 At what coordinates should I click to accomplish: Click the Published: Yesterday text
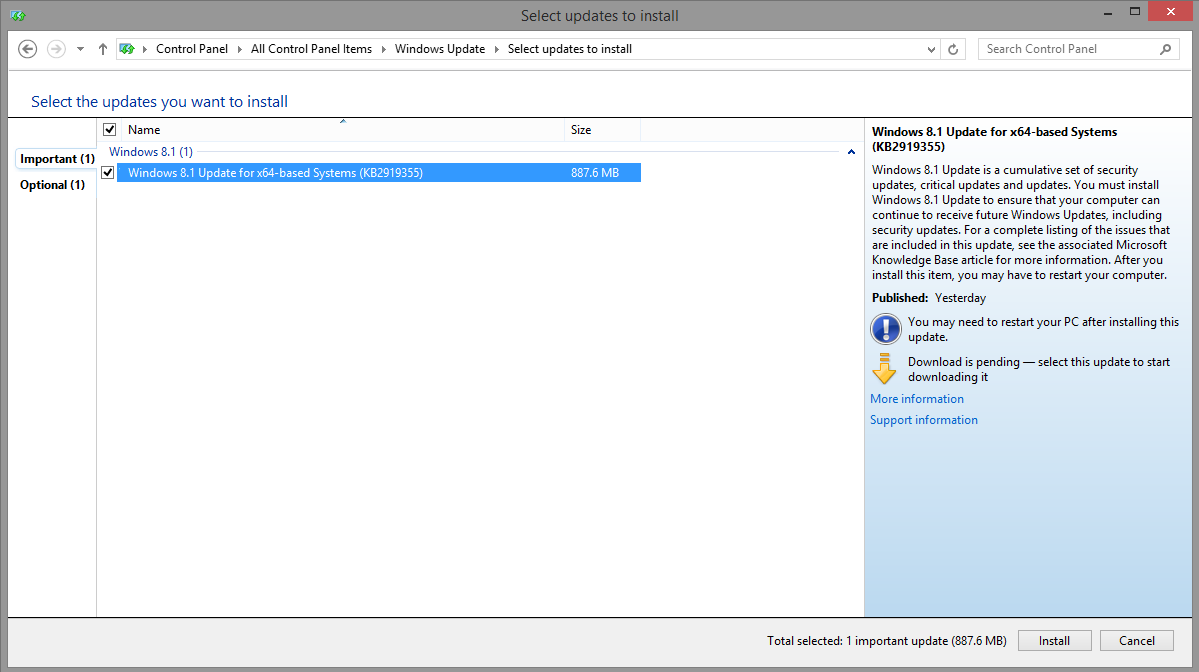[x=929, y=298]
